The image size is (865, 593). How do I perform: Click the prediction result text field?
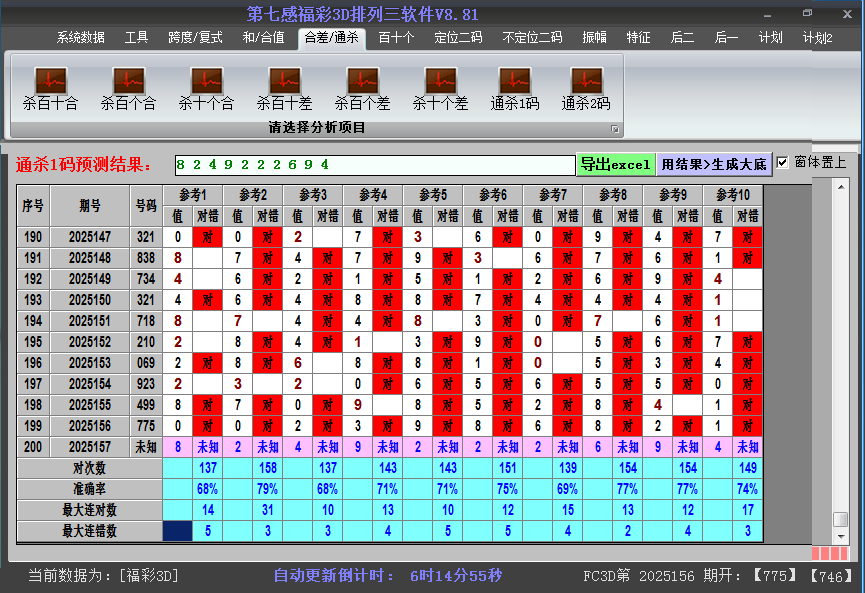(x=375, y=165)
